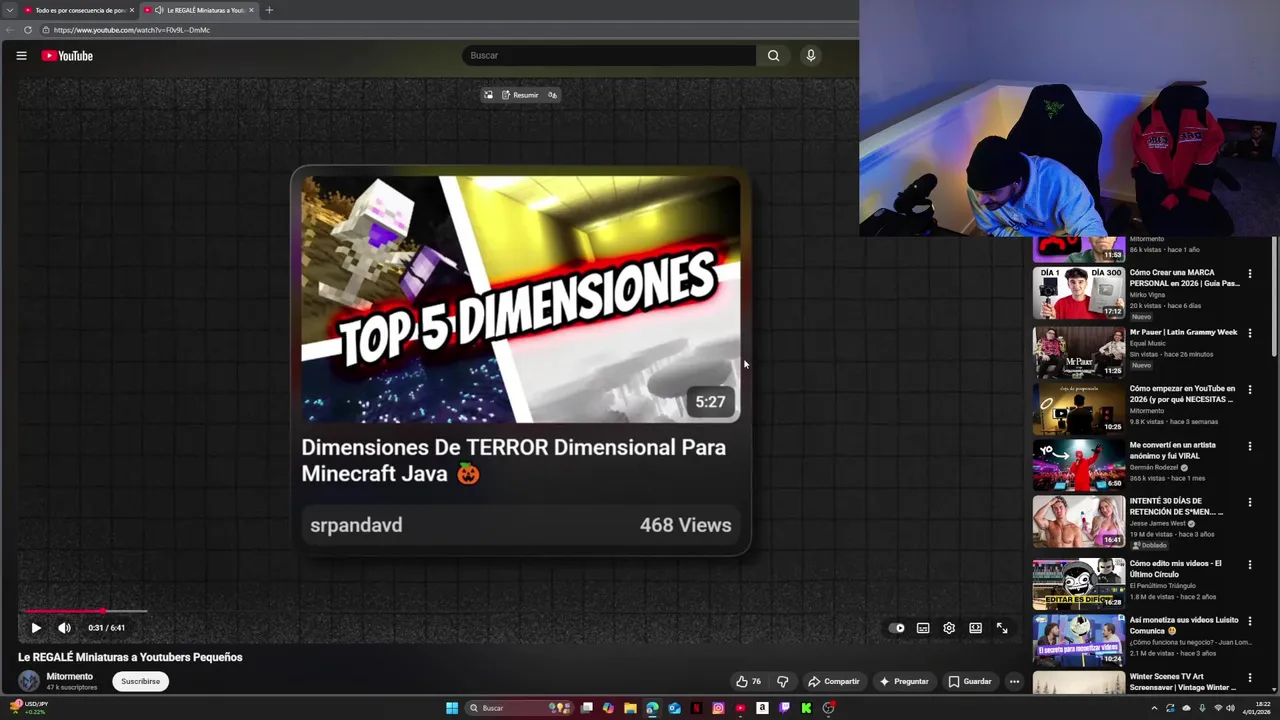This screenshot has width=1280, height=720.
Task: Click the Resumir button above the video
Action: (520, 95)
